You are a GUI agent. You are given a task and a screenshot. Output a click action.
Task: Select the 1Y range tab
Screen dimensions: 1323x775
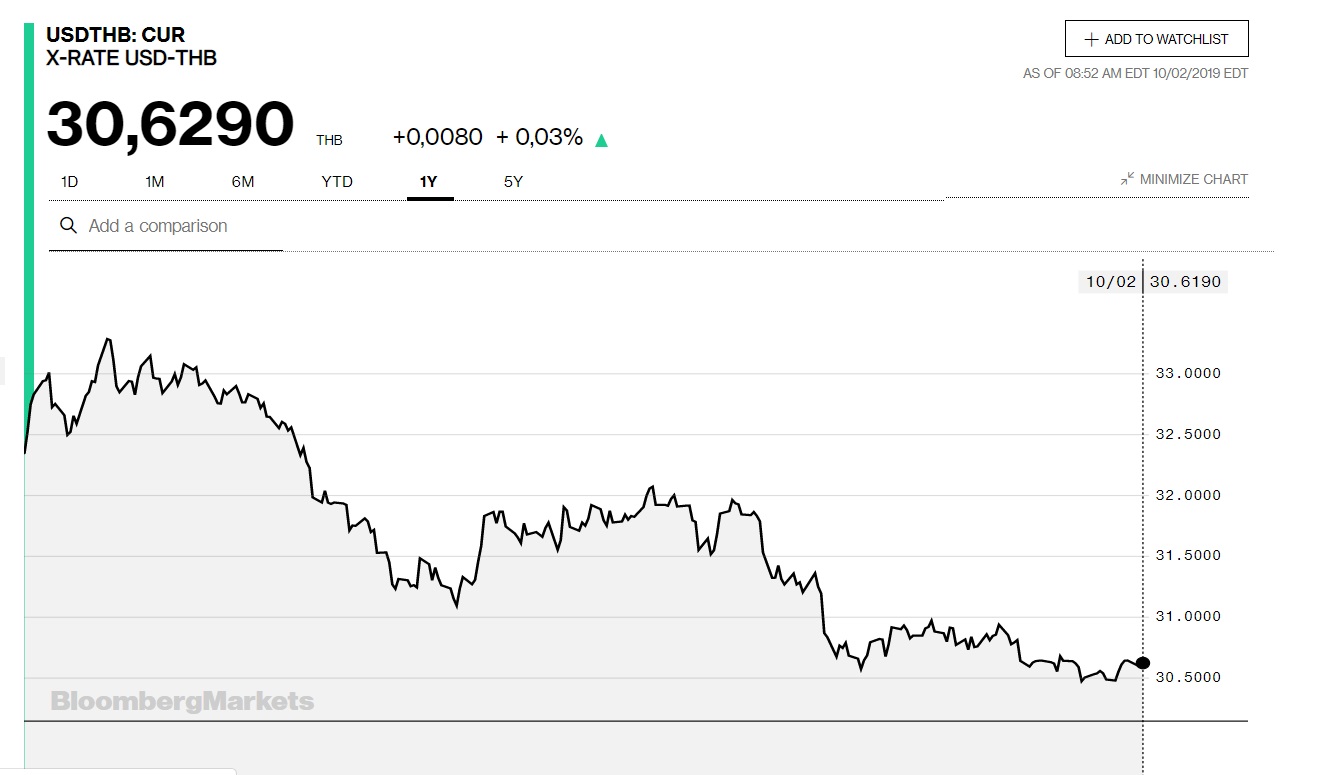coord(429,182)
